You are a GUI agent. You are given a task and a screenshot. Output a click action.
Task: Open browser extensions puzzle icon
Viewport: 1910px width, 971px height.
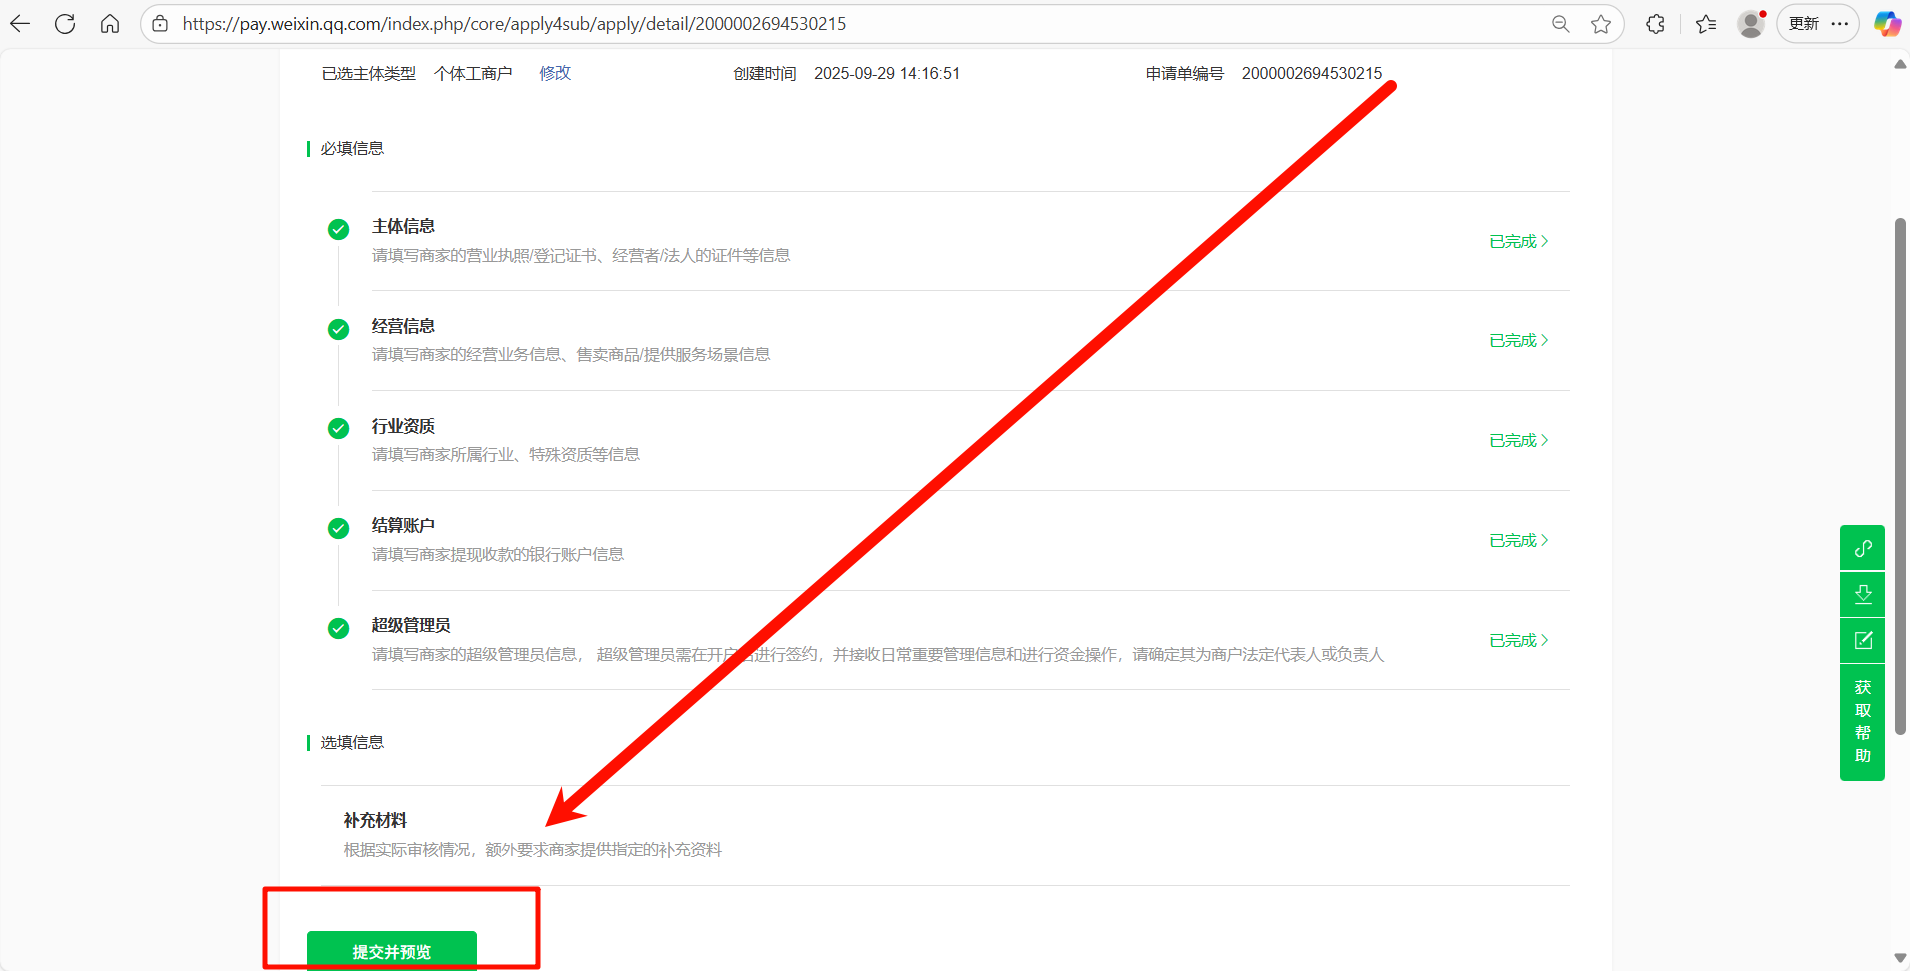point(1655,24)
